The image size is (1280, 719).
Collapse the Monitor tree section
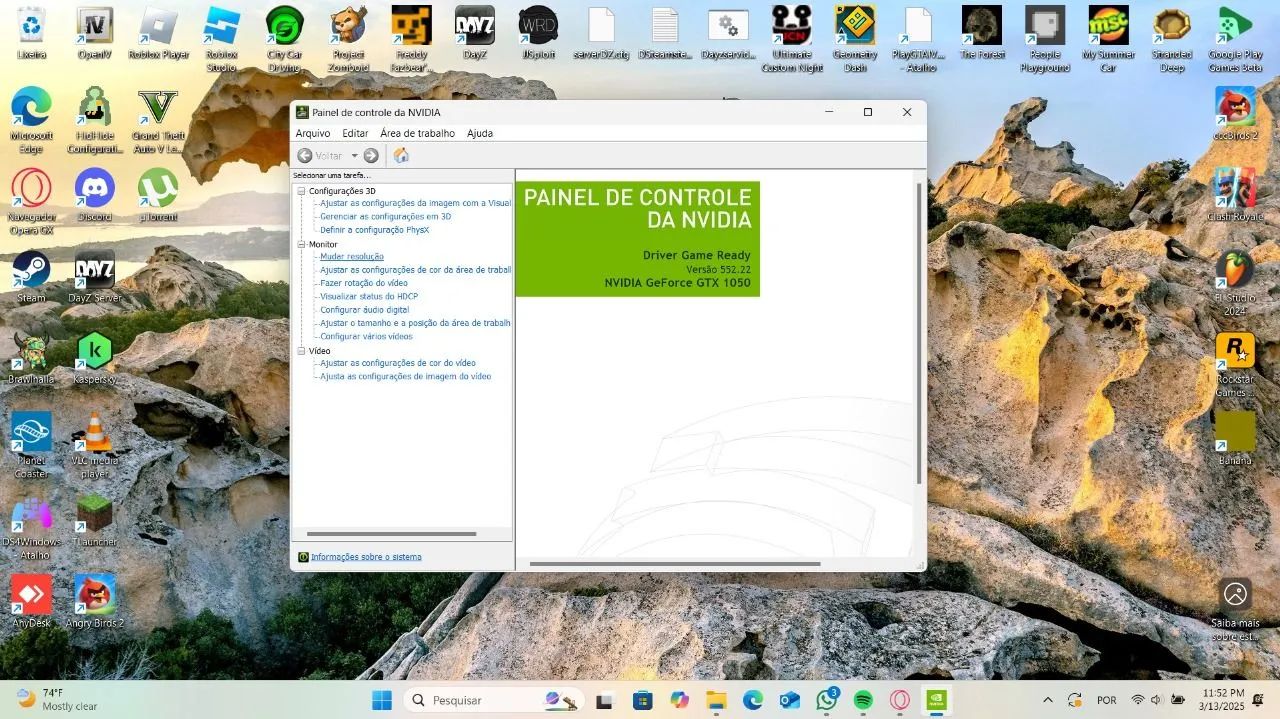pos(301,244)
